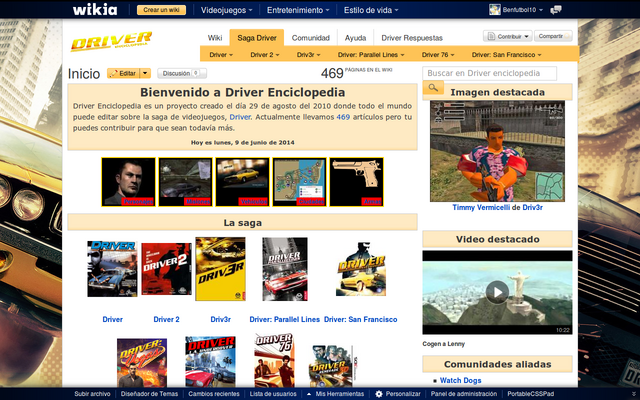Open the Ayuda tab
This screenshot has height=400, width=640.
(355, 38)
